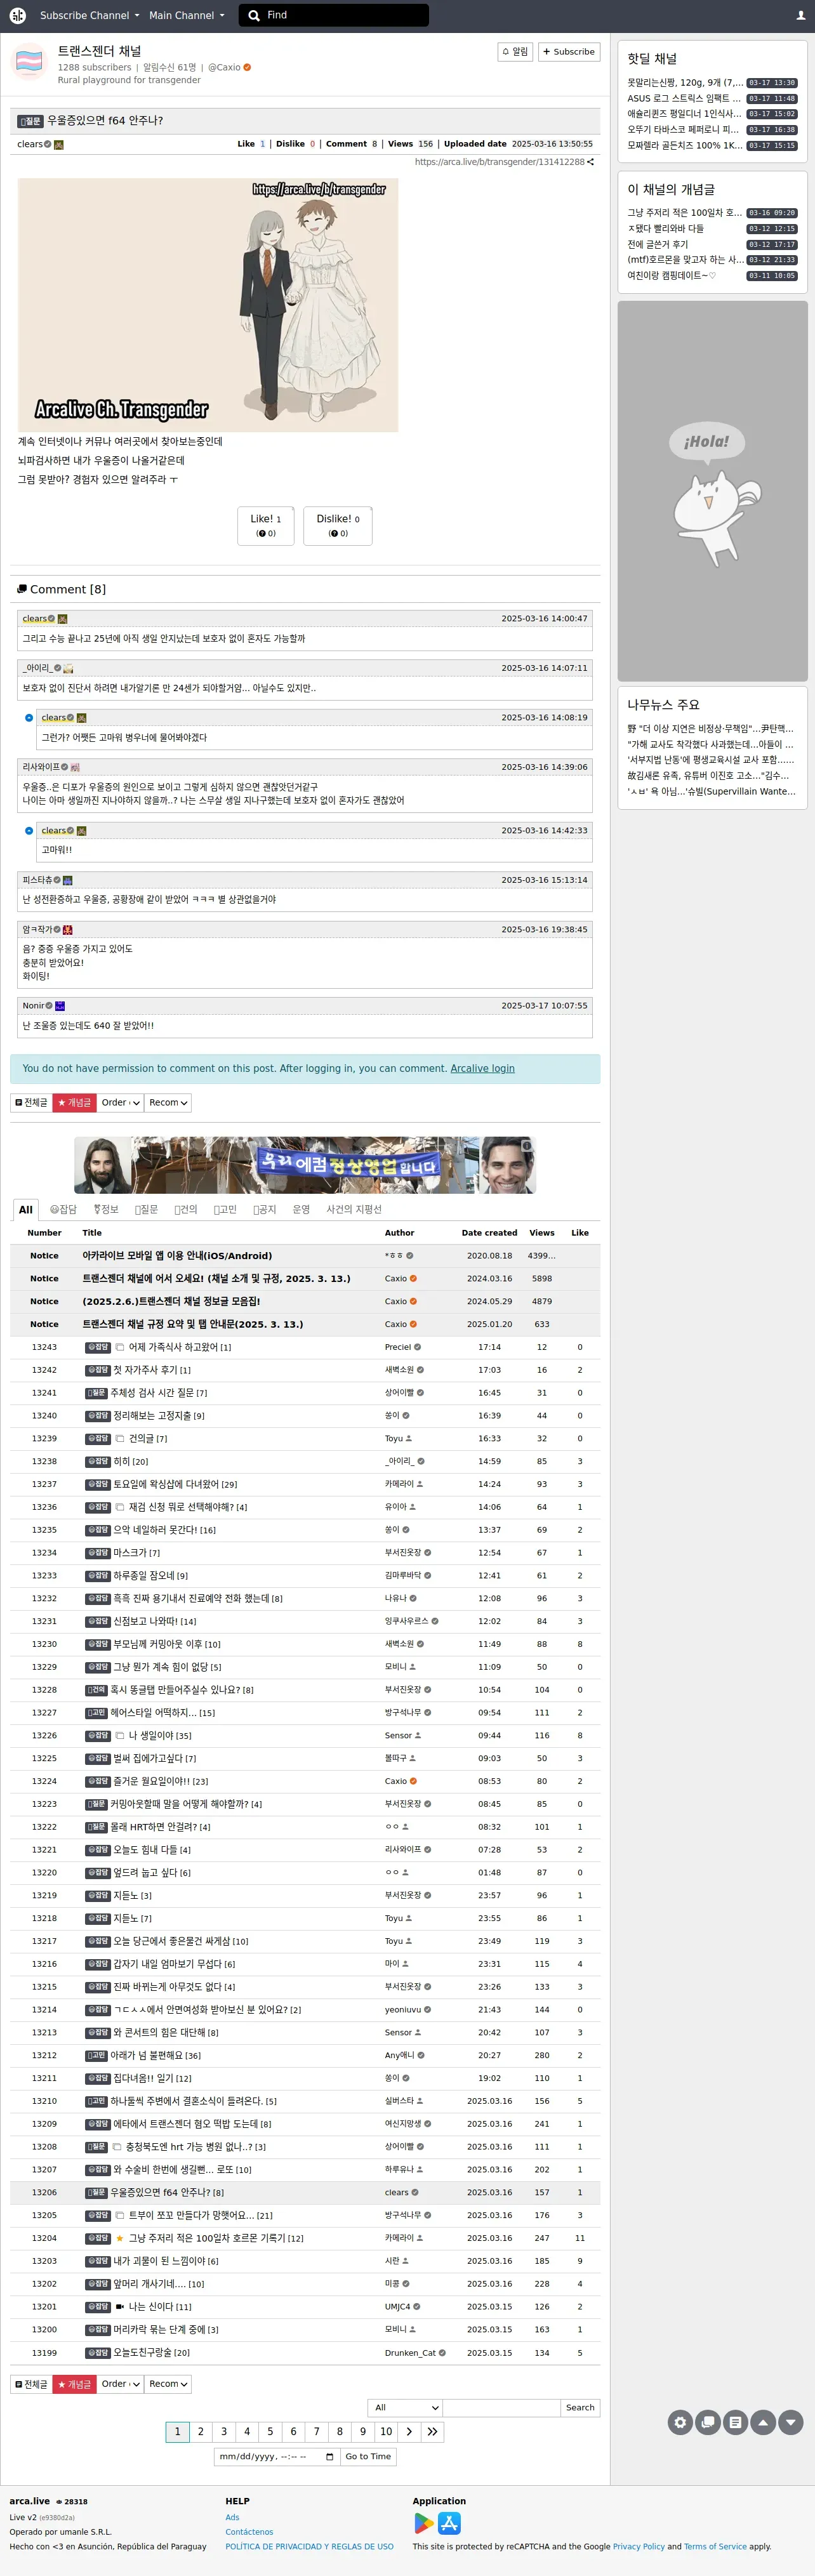The height and width of the screenshot is (2576, 815).
Task: Click the floating scroll-to-top arrow button
Action: coord(763,2422)
